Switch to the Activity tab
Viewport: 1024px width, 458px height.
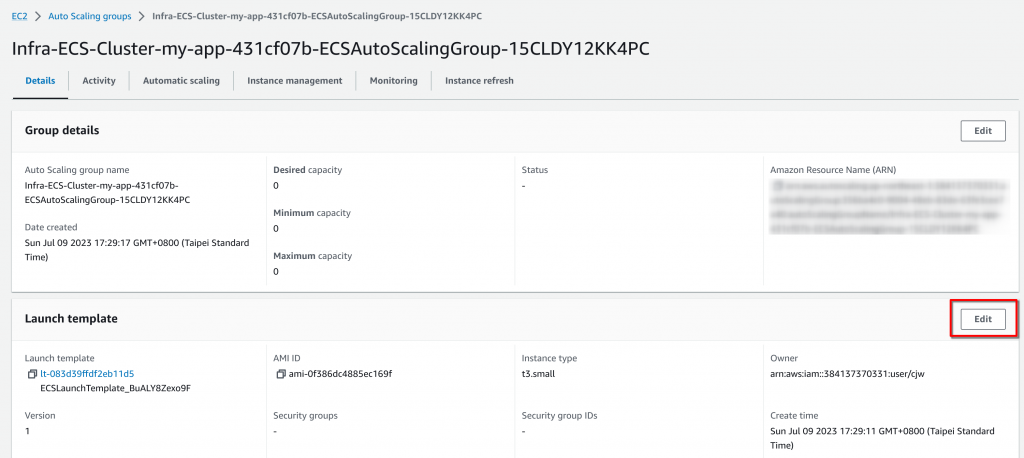[99, 80]
